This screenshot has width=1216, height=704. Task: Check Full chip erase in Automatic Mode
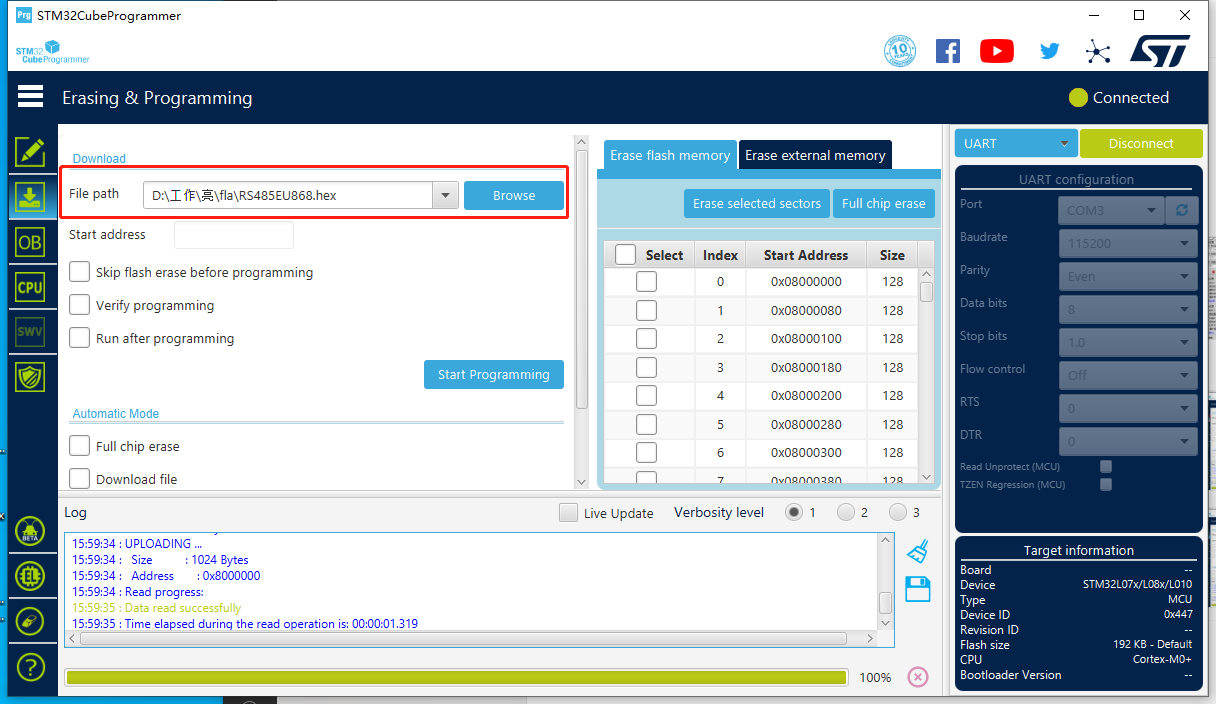coord(80,446)
